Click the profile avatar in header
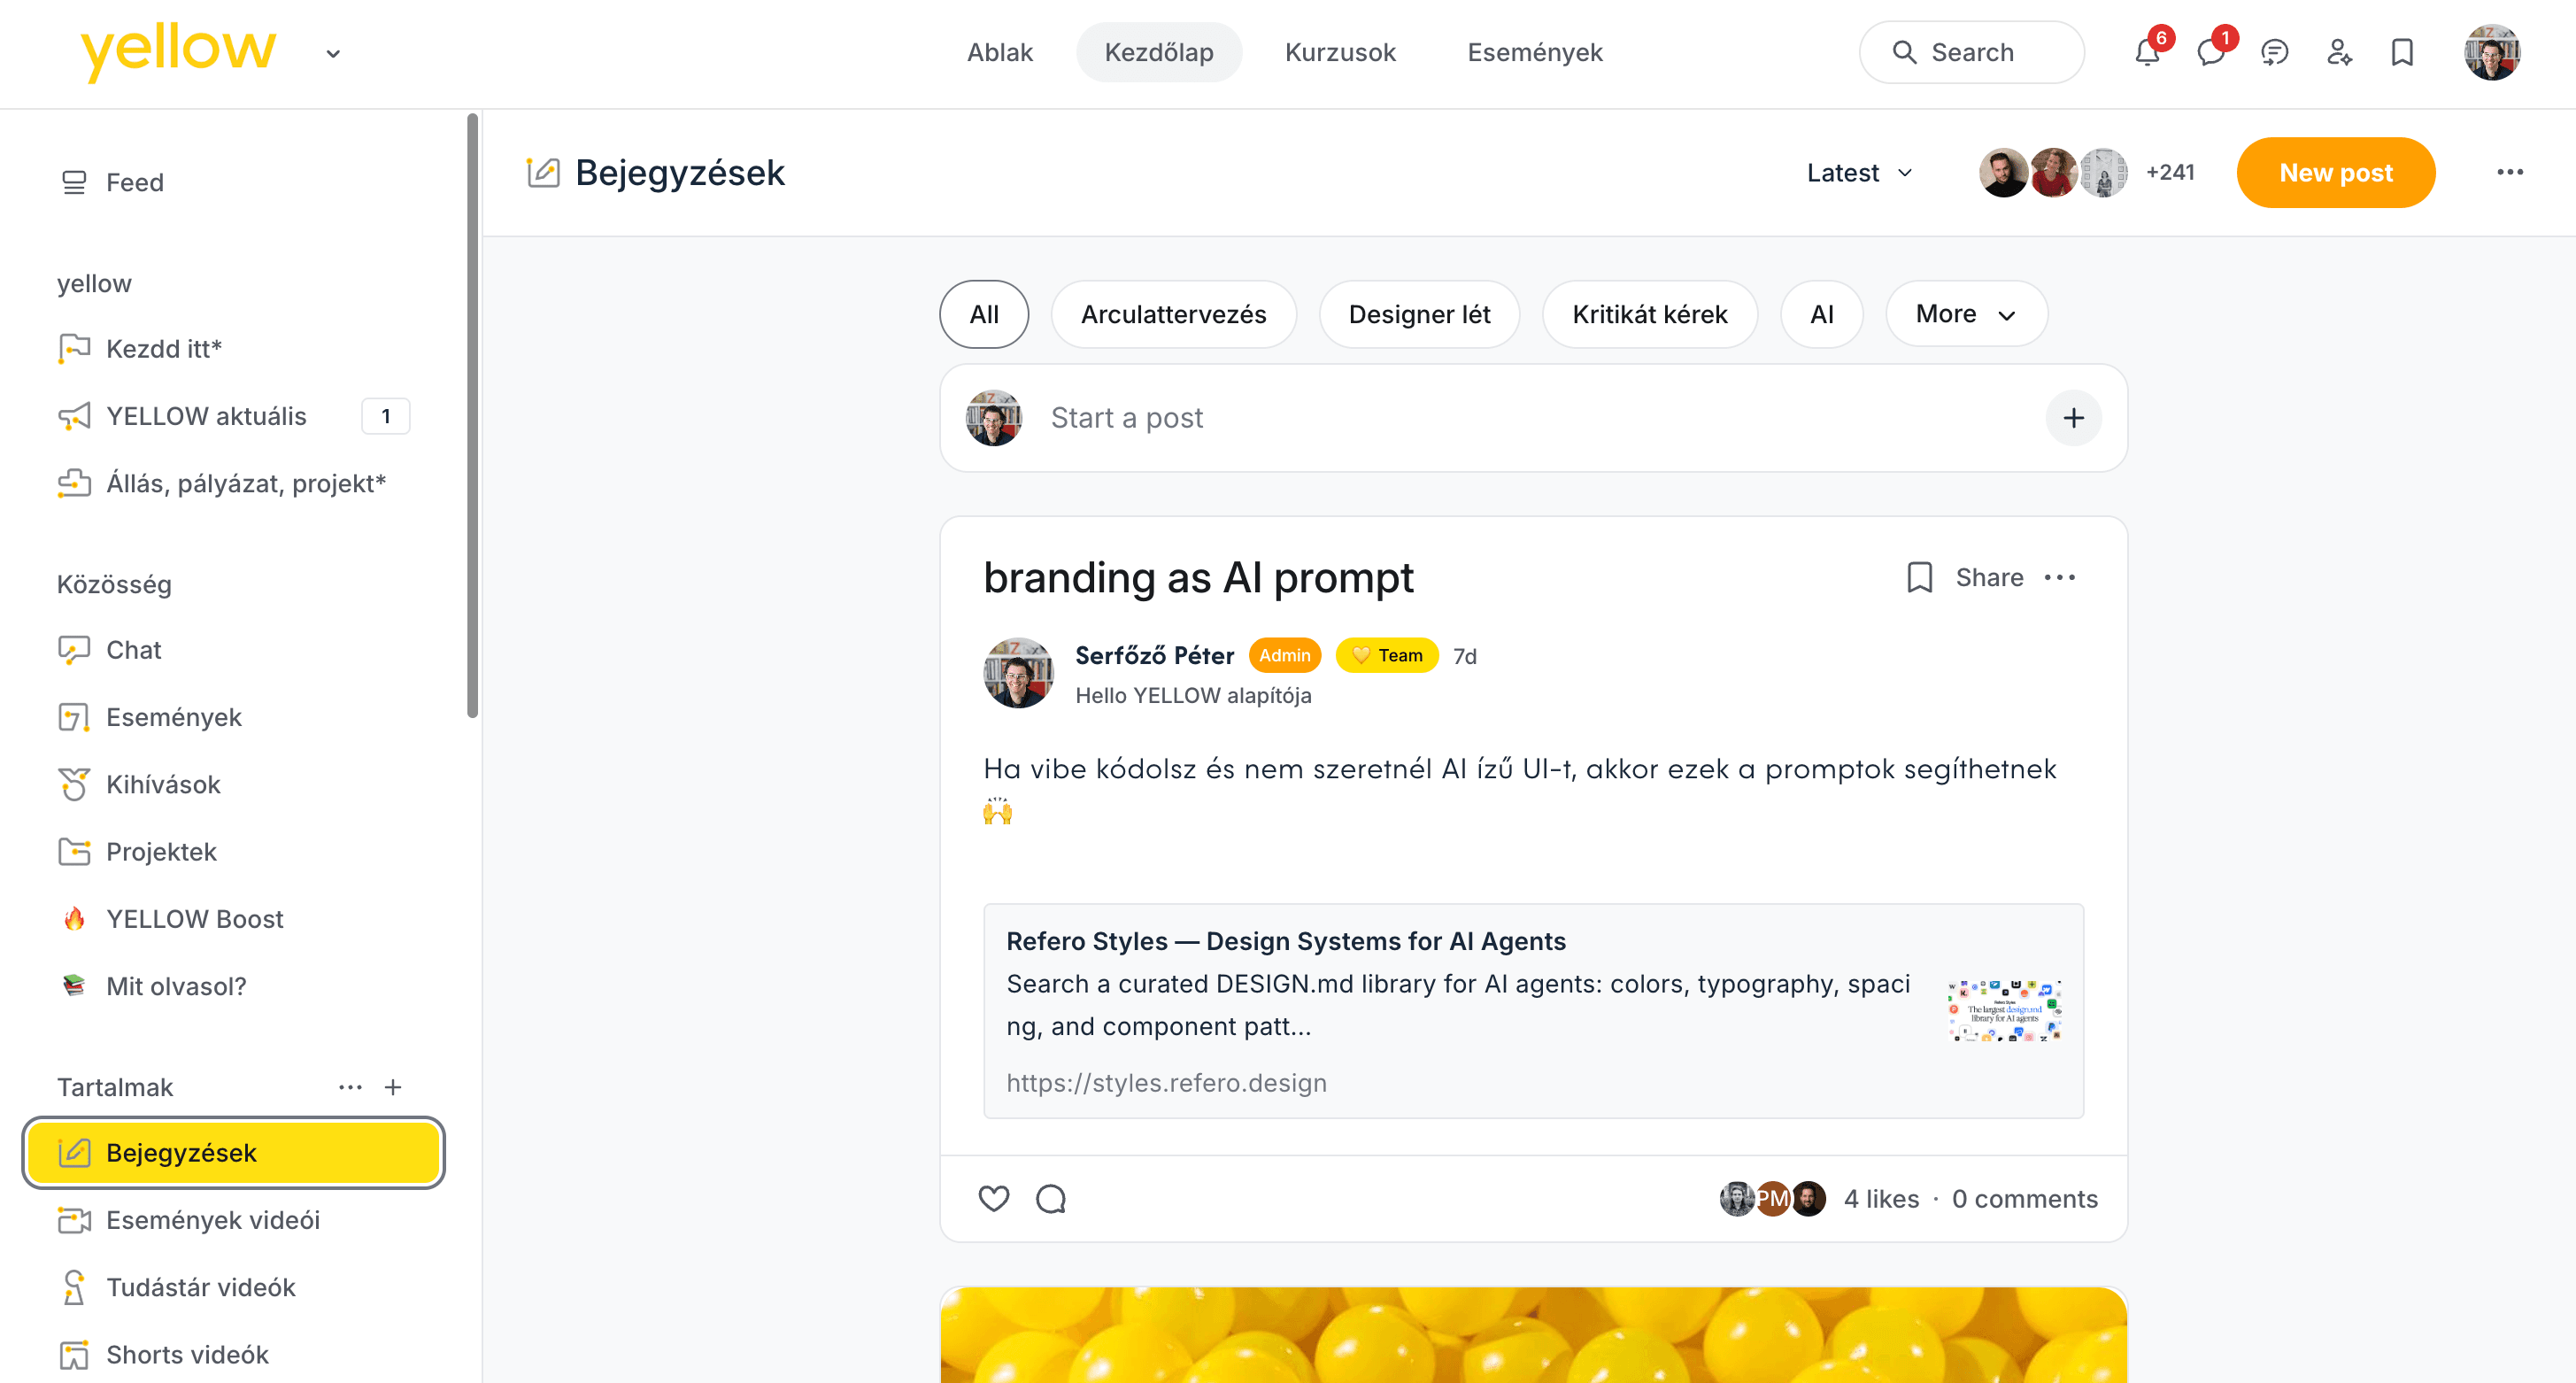The width and height of the screenshot is (2576, 1383). pyautogui.click(x=2492, y=52)
